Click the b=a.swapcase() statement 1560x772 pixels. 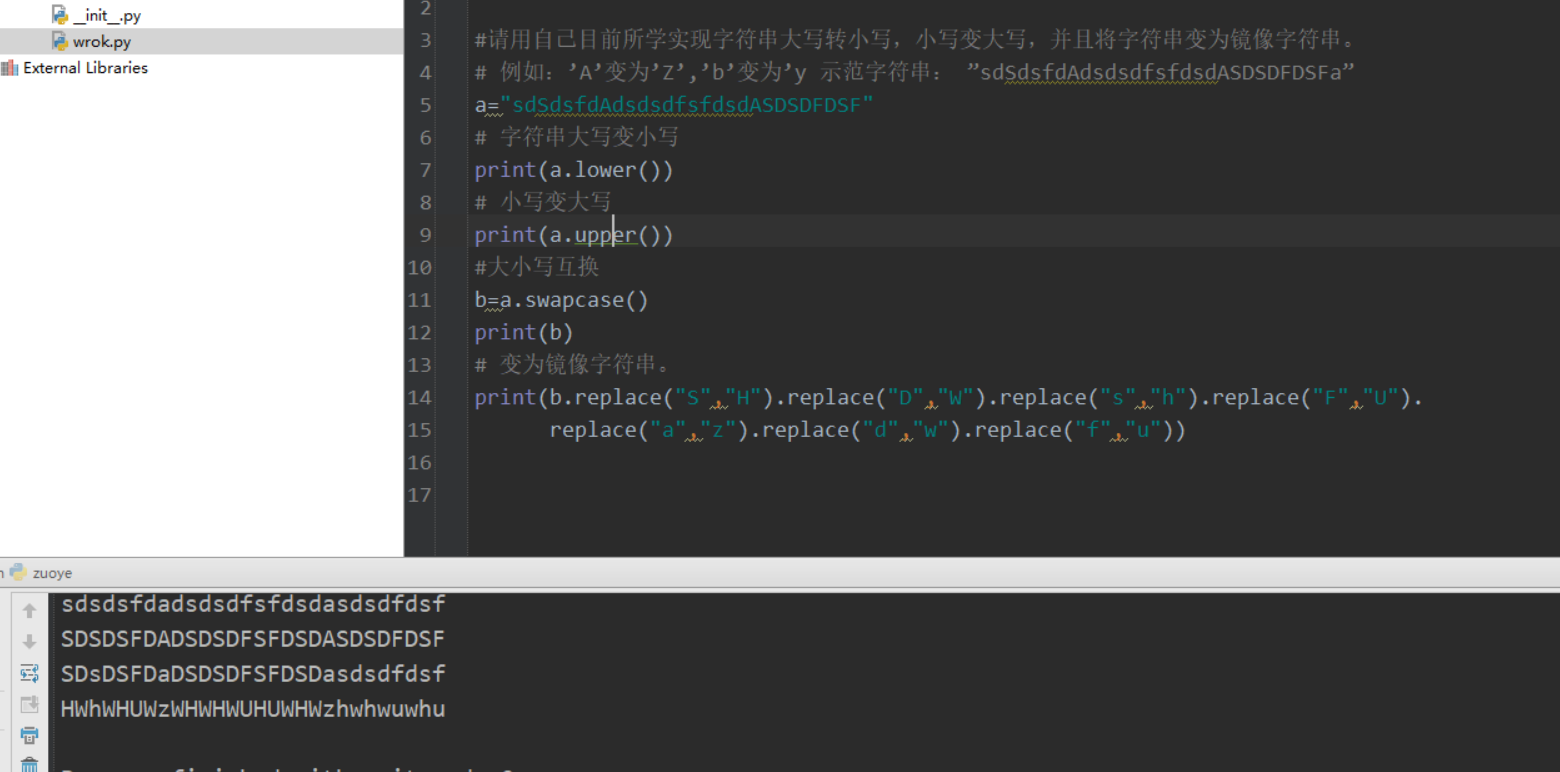(x=561, y=300)
